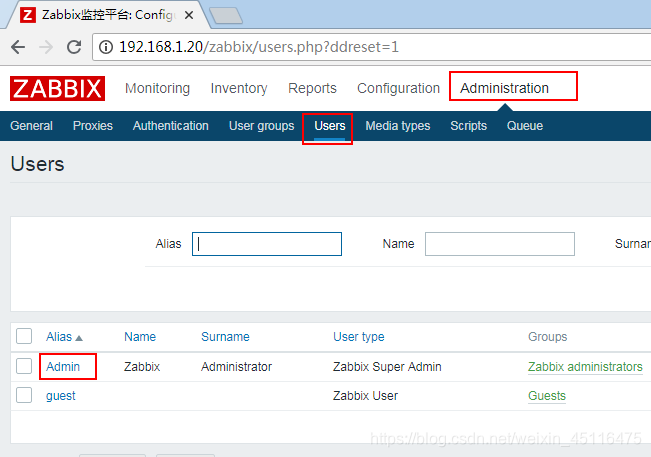The width and height of the screenshot is (651, 457).
Task: Tick the Admin row checkbox
Action: [24, 366]
